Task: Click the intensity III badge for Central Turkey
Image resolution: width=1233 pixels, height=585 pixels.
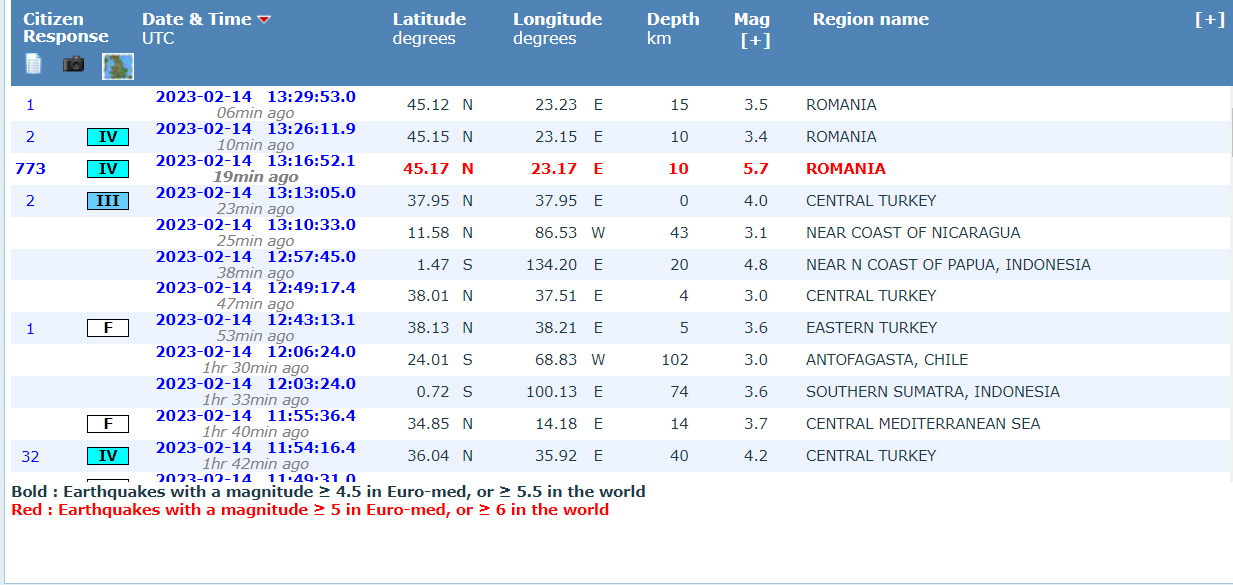Action: pyautogui.click(x=108, y=201)
